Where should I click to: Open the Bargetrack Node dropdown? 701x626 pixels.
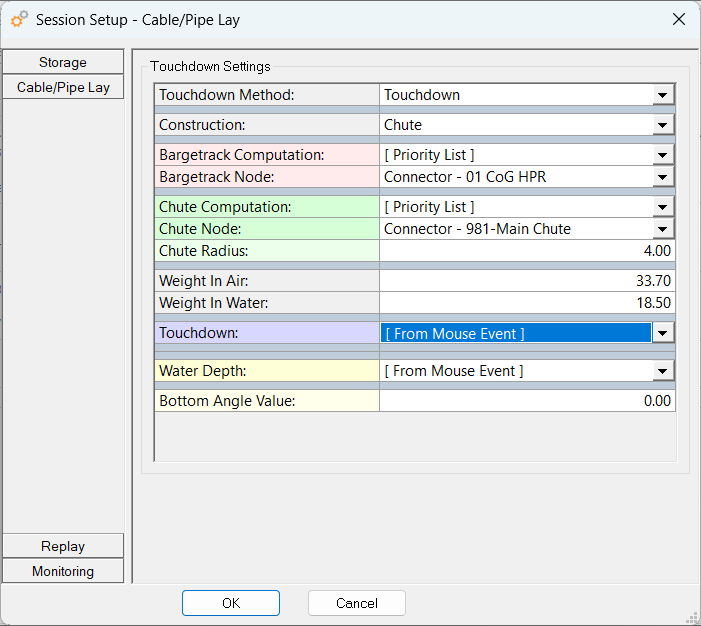click(x=662, y=177)
